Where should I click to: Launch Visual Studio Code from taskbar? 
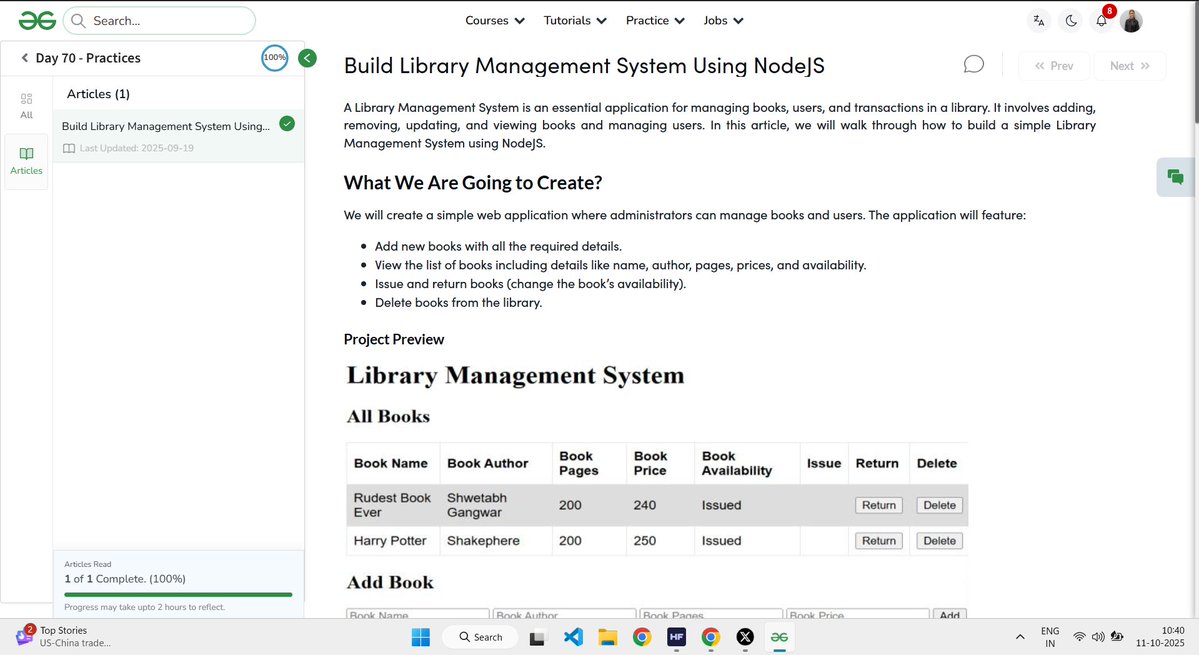(573, 637)
